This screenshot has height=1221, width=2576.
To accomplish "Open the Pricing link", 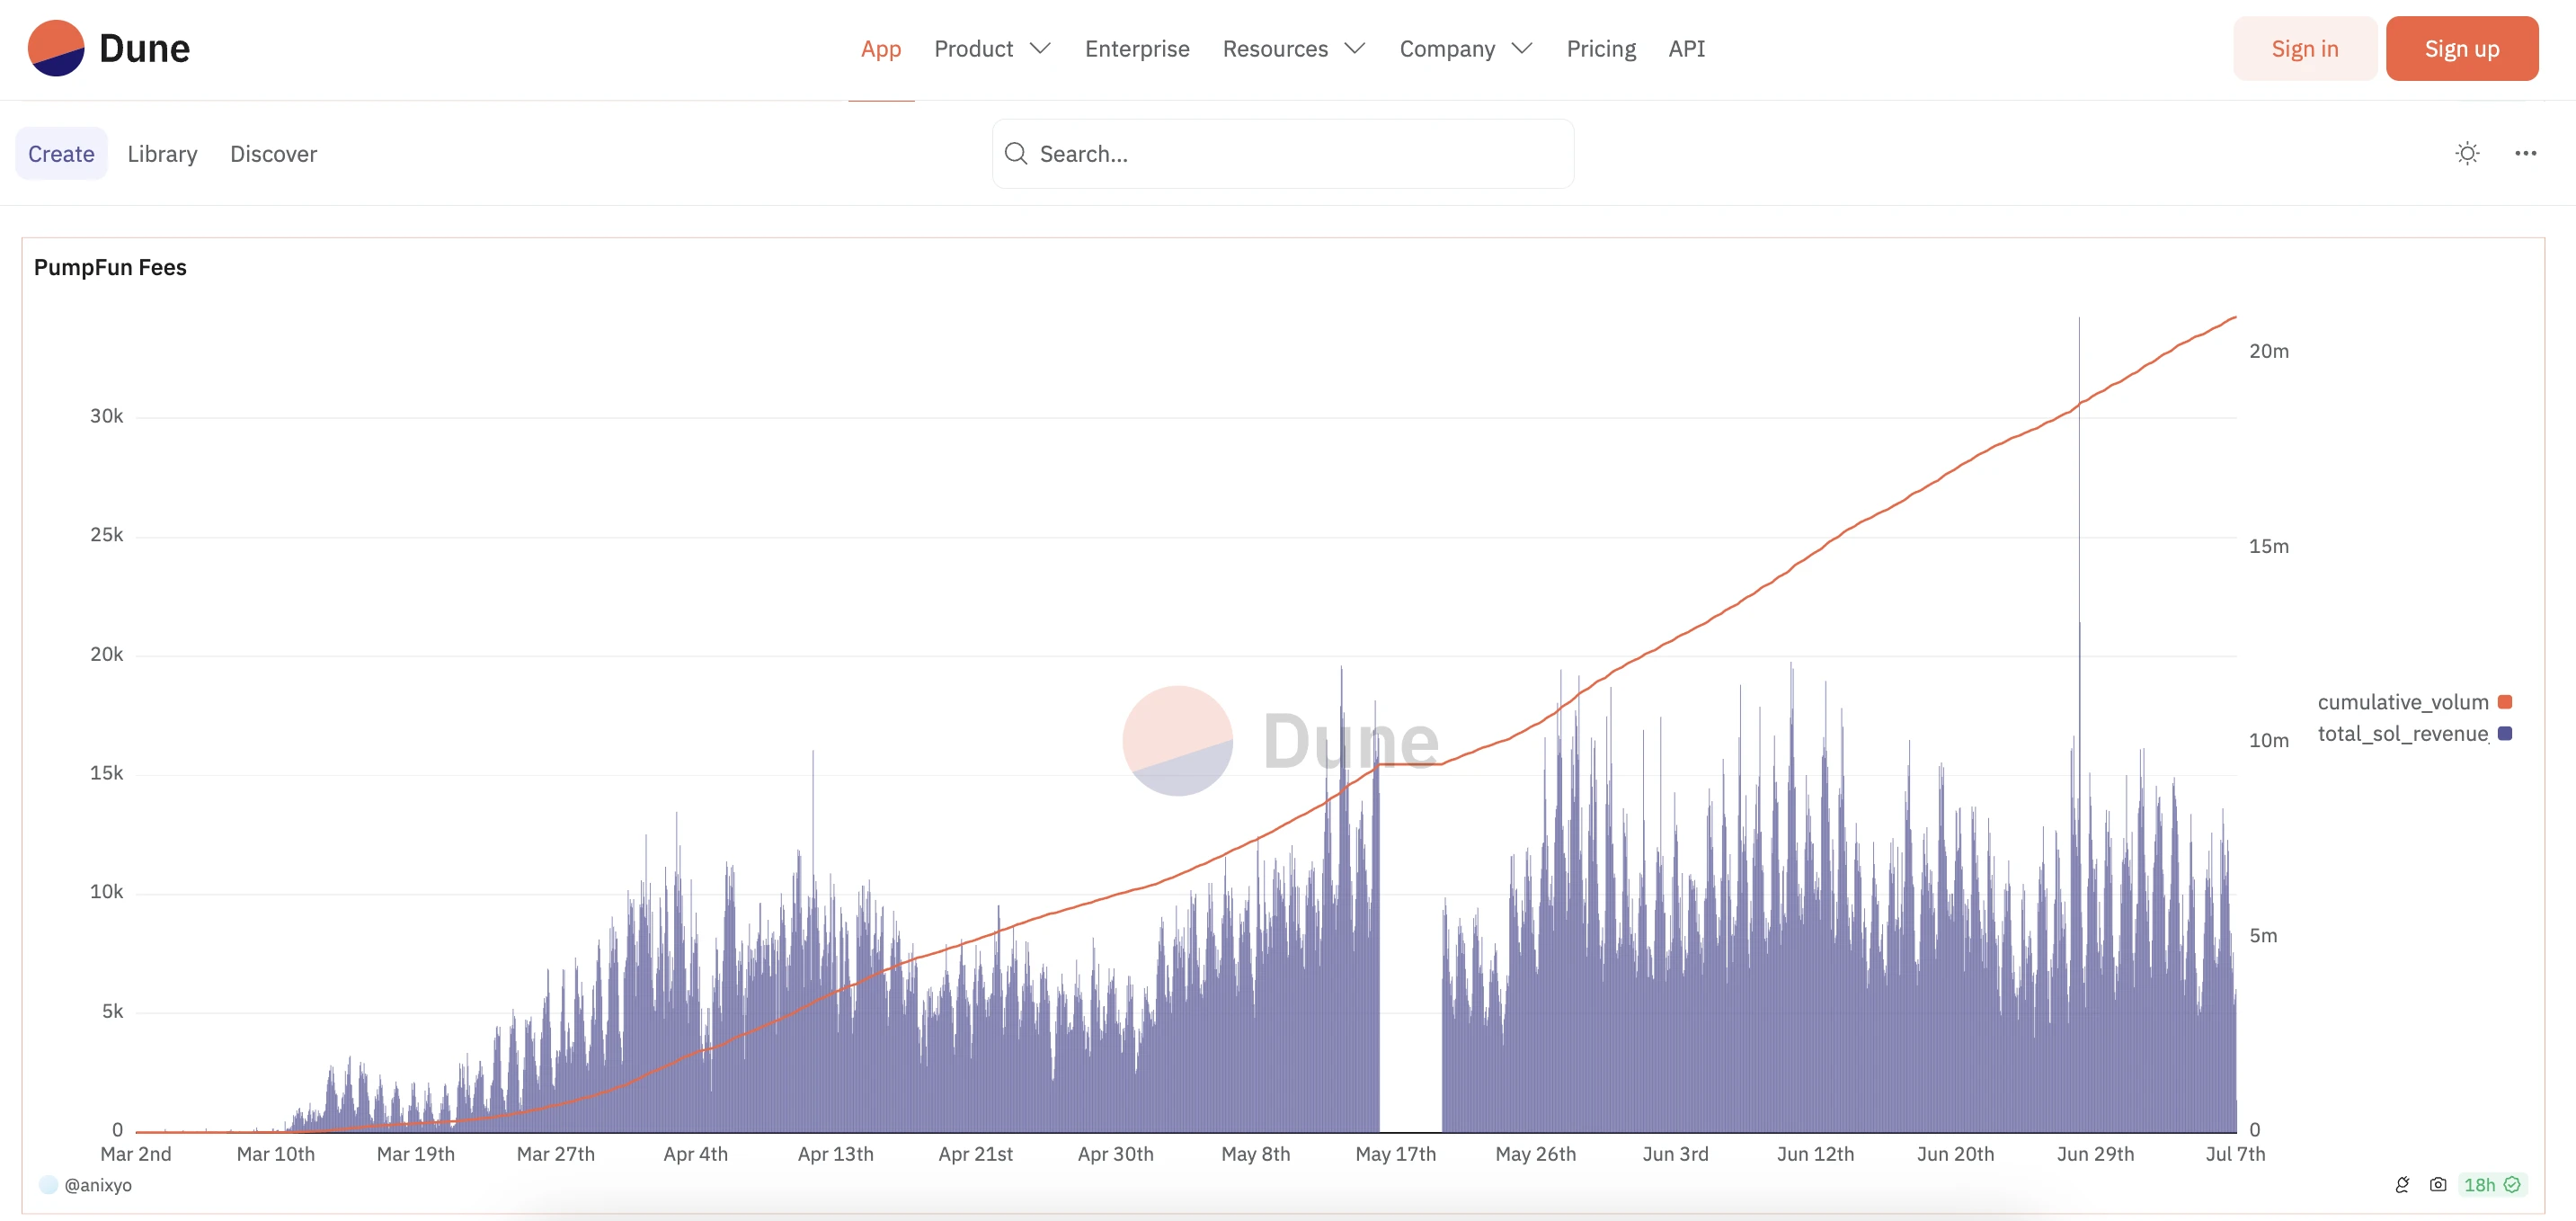I will click(x=1601, y=48).
